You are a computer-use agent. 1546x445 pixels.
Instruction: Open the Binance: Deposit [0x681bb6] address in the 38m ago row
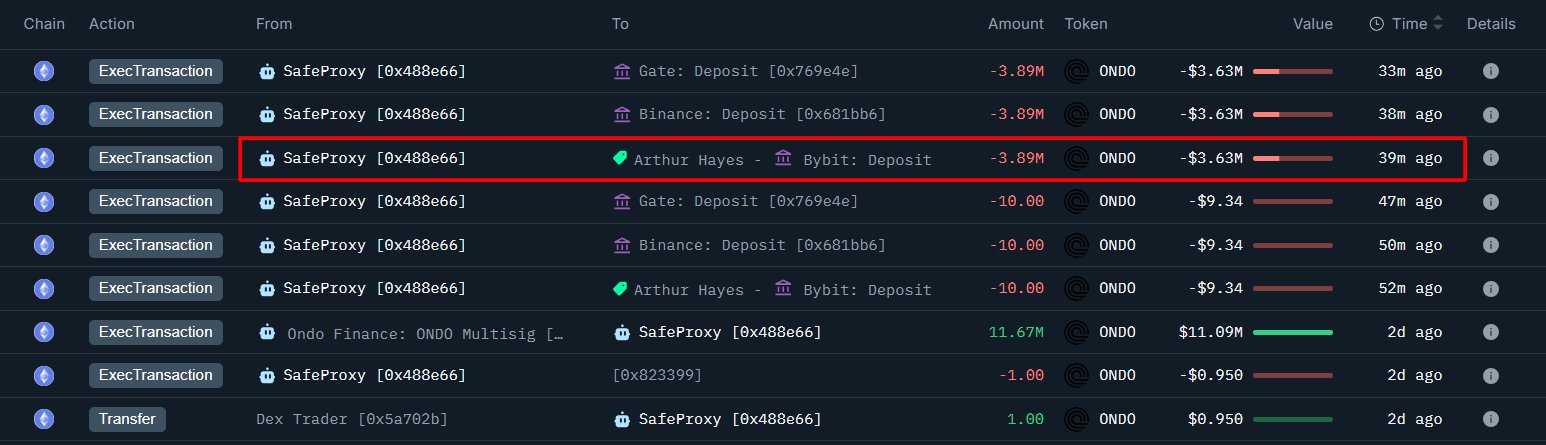[762, 114]
